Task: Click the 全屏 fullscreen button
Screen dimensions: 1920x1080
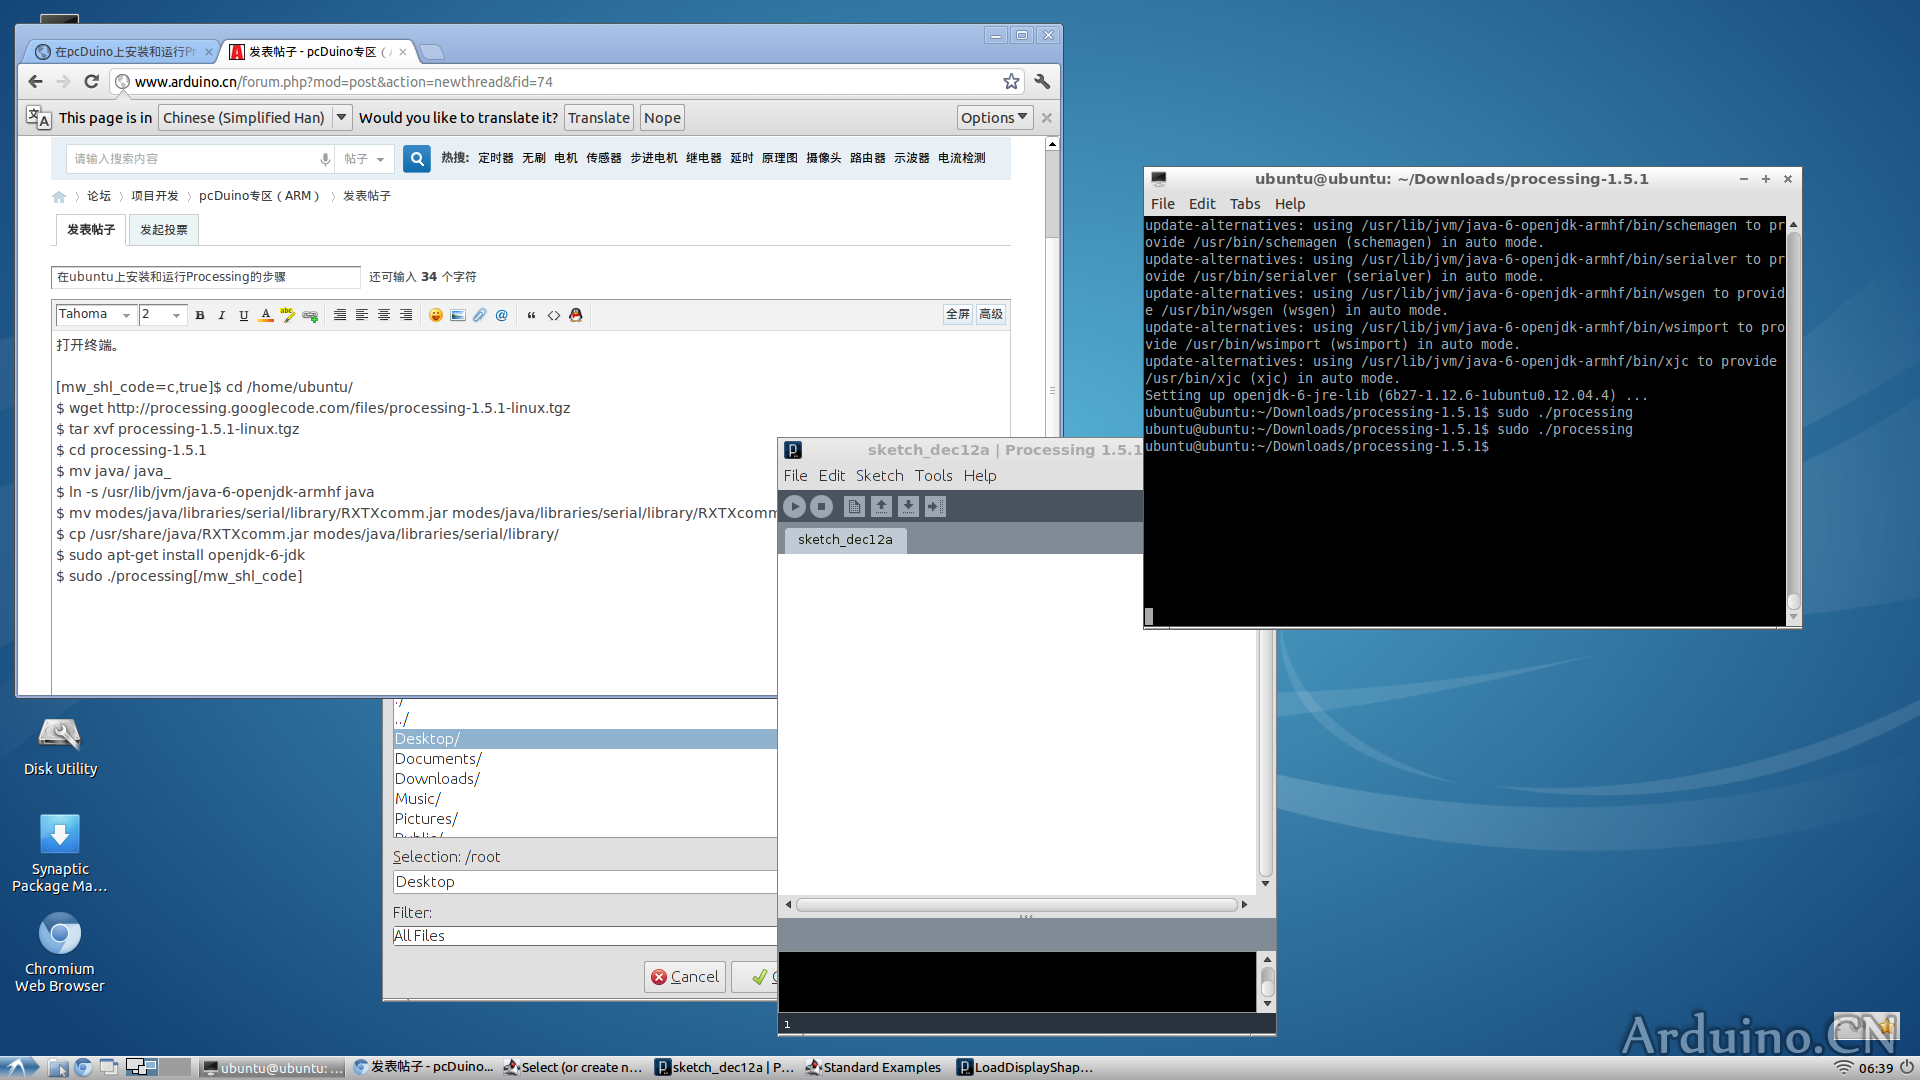Action: click(957, 315)
